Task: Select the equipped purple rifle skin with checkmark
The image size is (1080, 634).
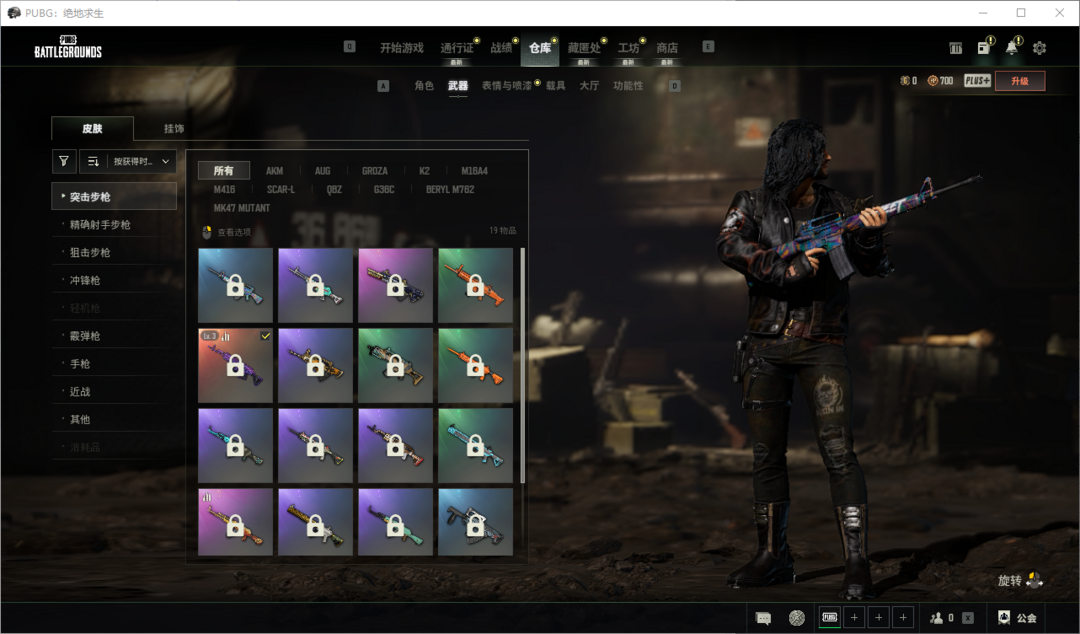Action: tap(236, 365)
